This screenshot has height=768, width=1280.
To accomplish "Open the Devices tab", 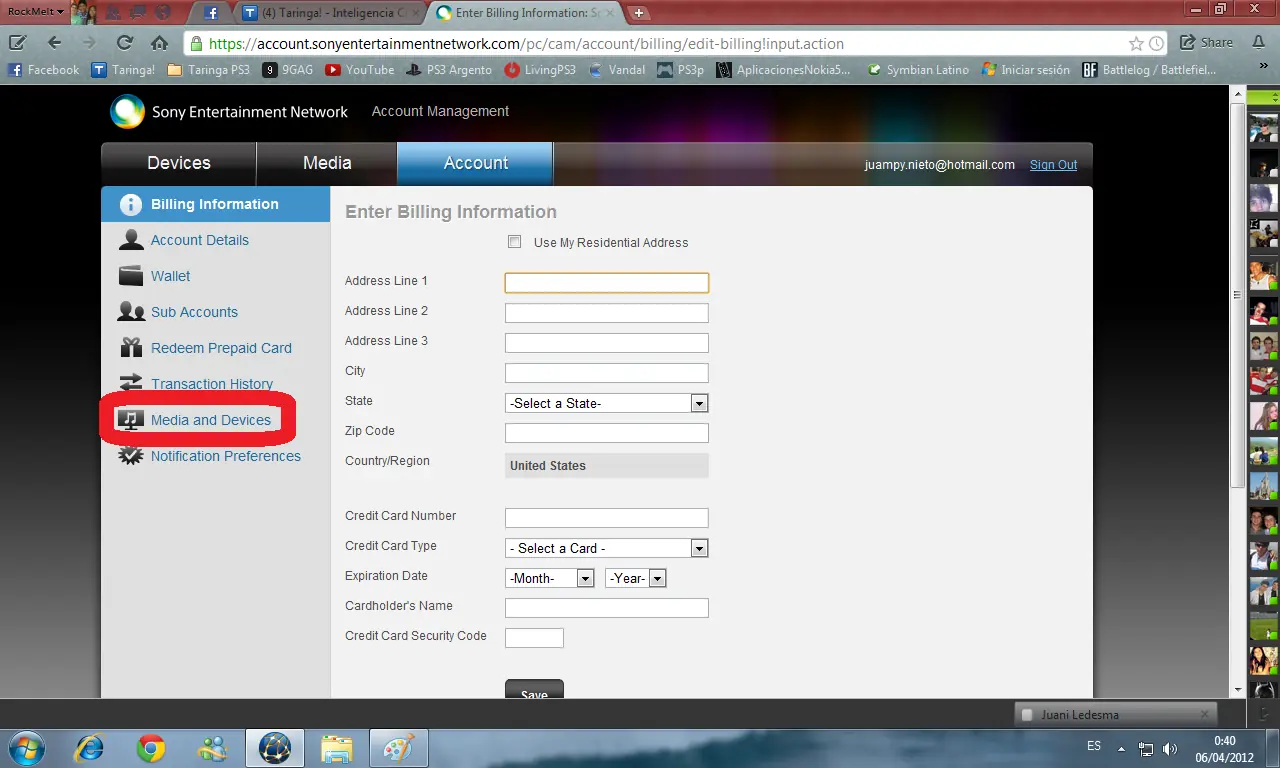I will [179, 163].
